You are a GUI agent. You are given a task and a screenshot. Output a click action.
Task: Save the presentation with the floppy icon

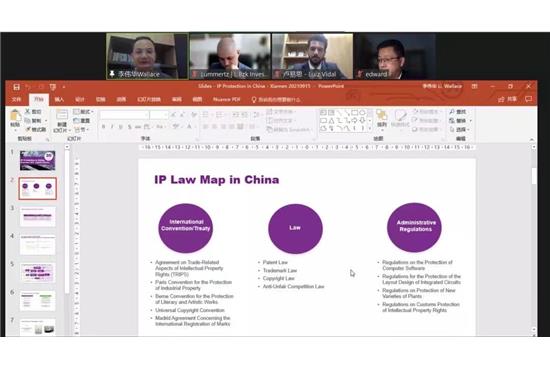[x=16, y=87]
